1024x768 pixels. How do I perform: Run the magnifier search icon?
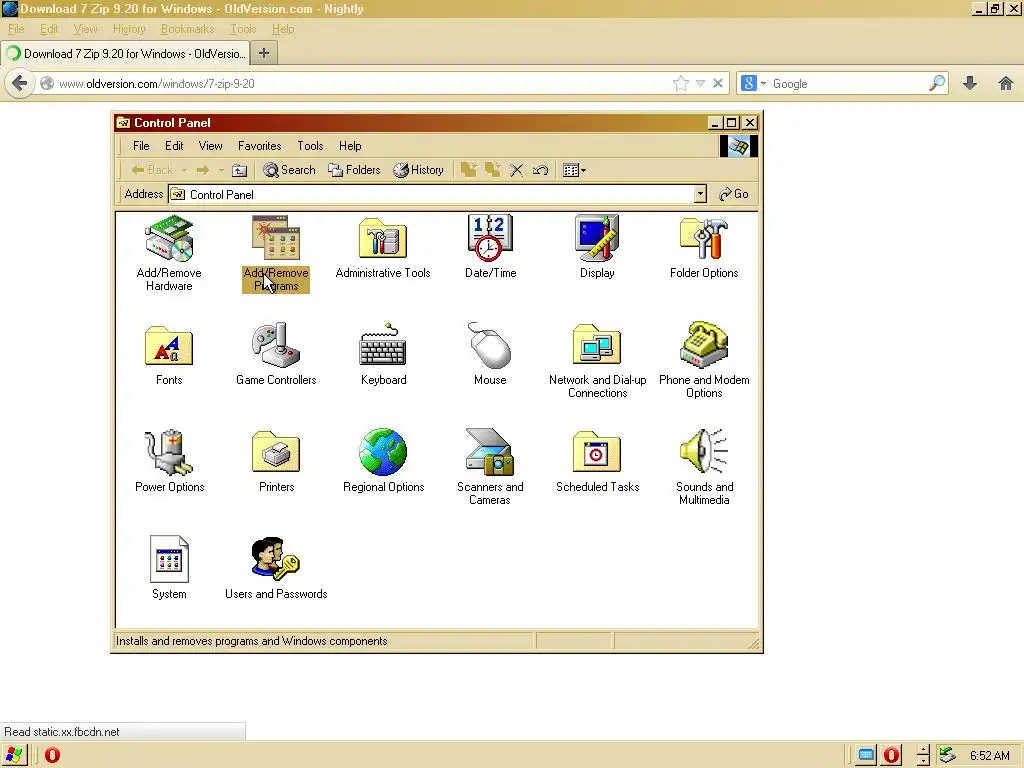936,83
